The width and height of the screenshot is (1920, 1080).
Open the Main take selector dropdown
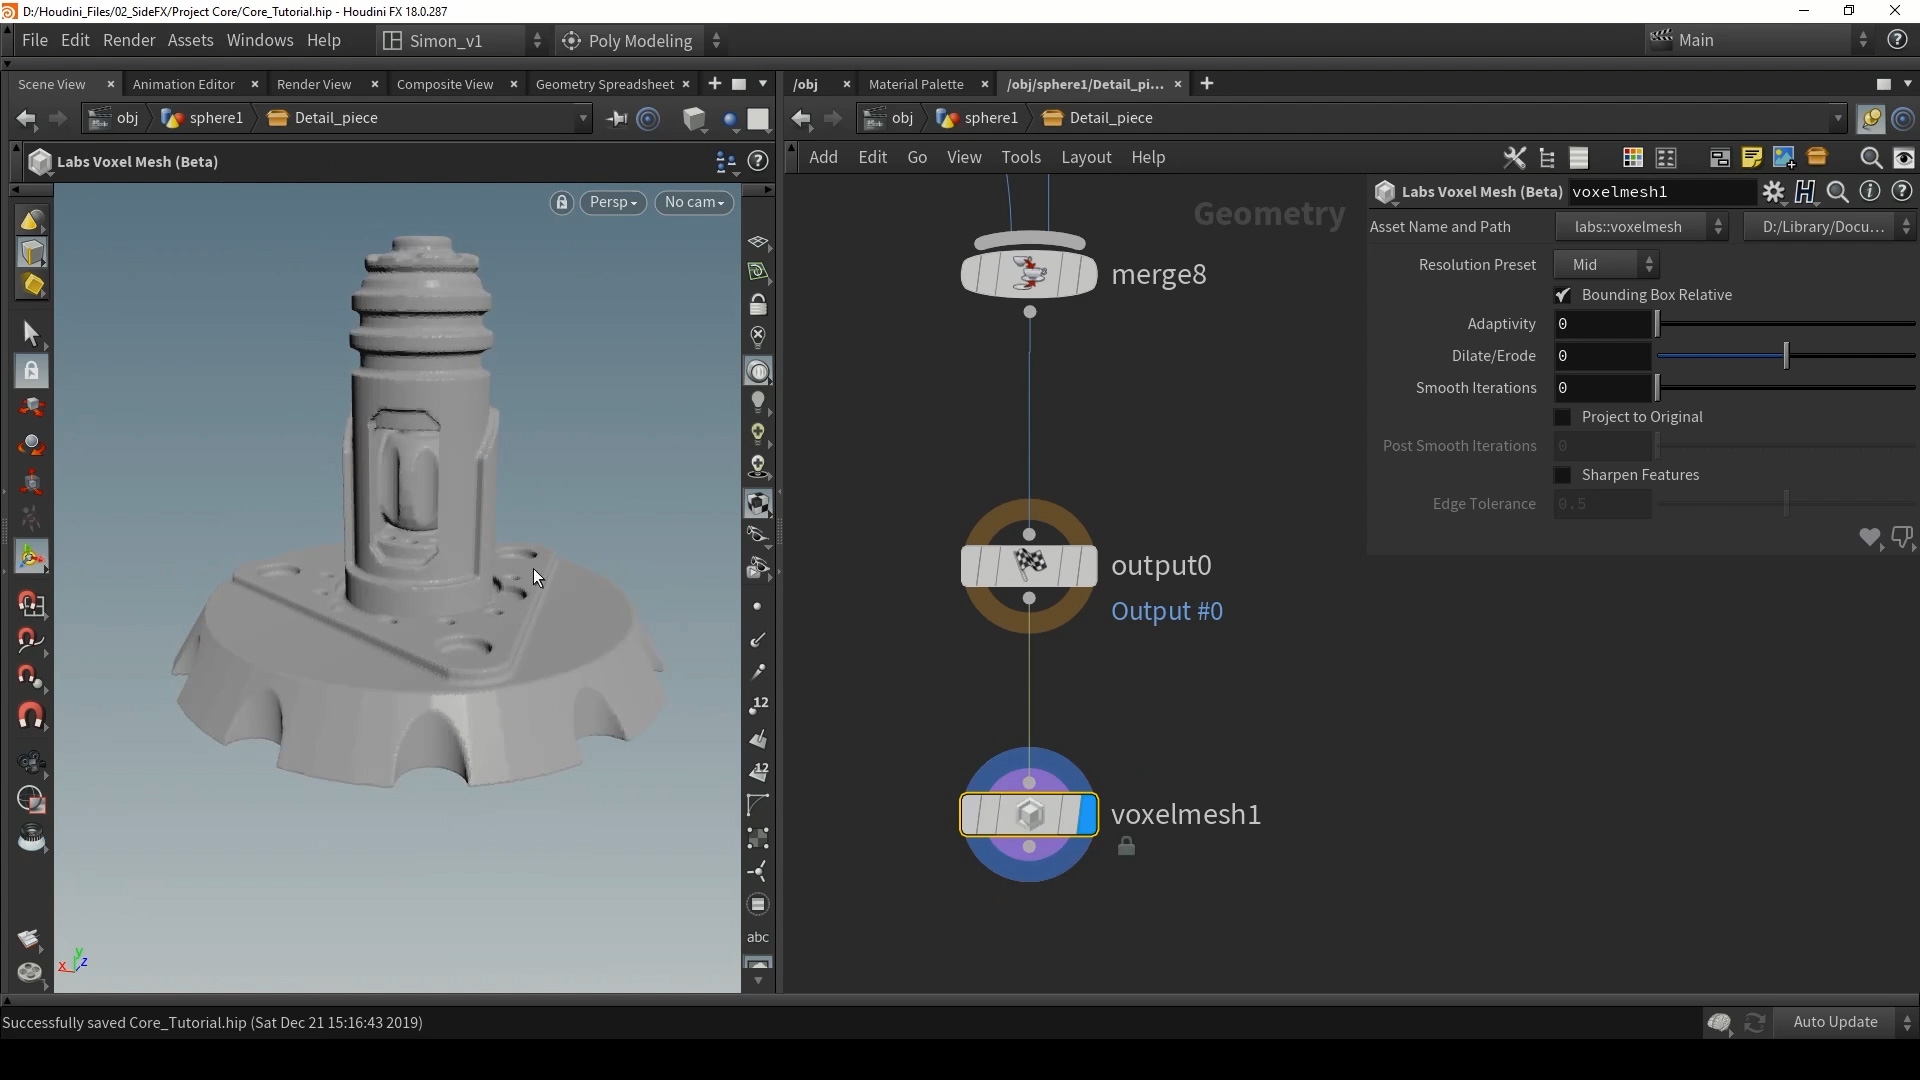tap(1760, 41)
